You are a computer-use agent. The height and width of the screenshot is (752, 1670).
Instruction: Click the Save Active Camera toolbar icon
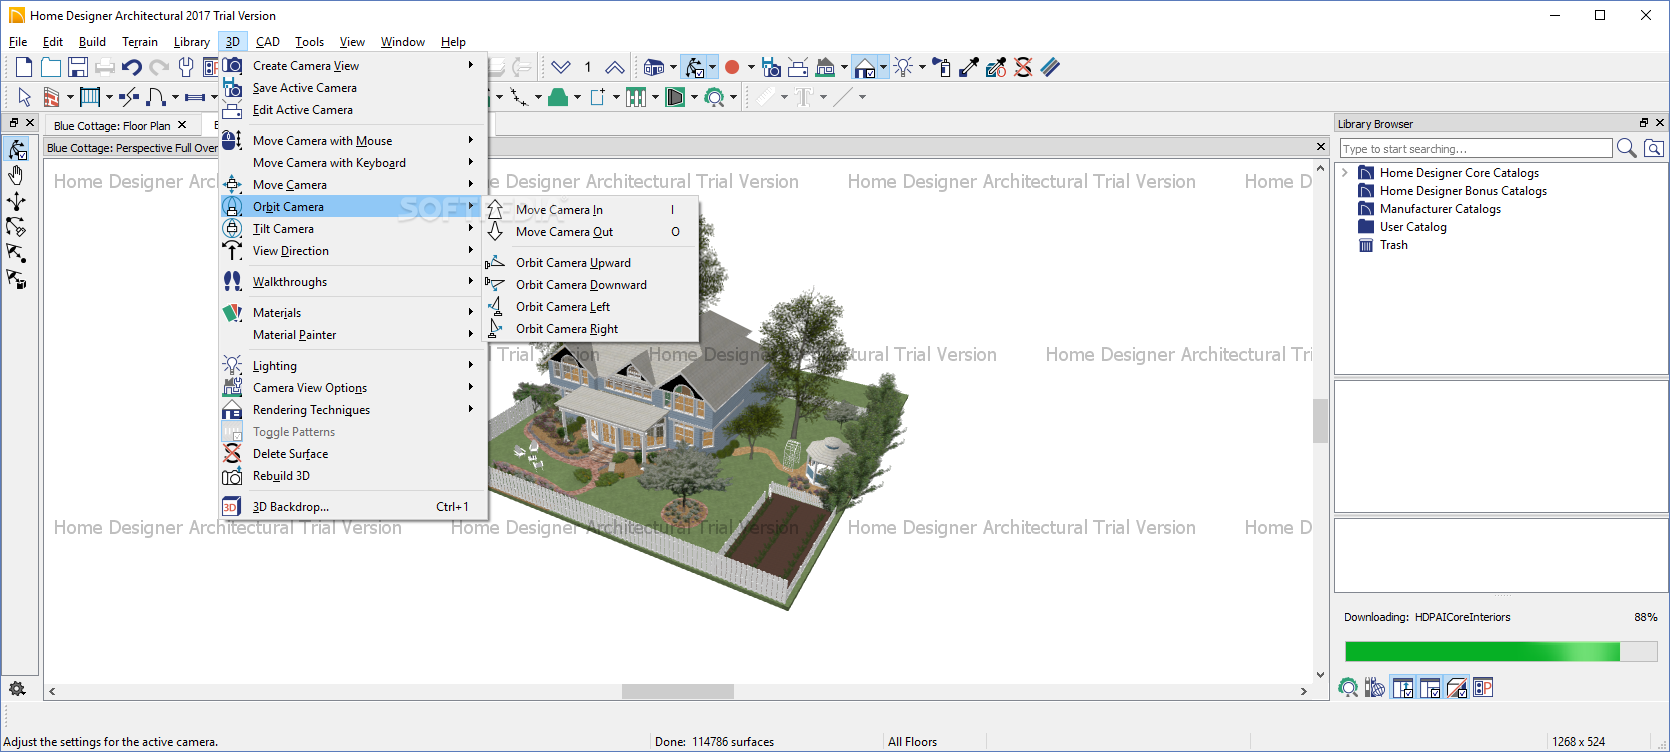pyautogui.click(x=771, y=67)
